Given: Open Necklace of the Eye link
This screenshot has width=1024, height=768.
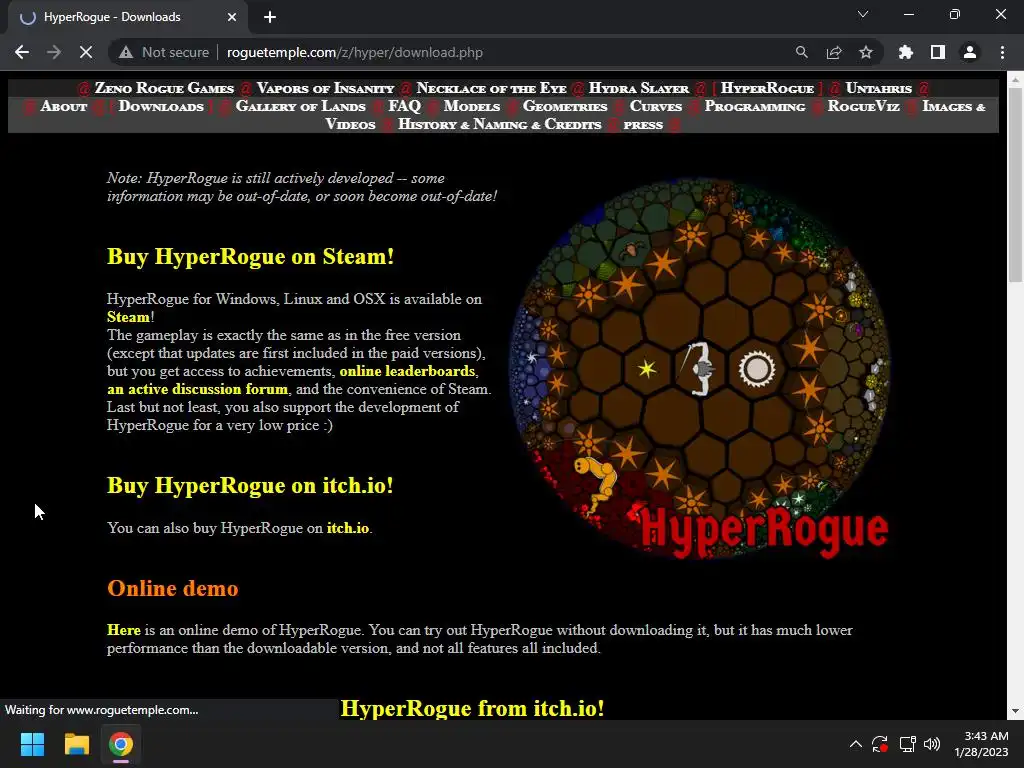Looking at the screenshot, I should (491, 88).
